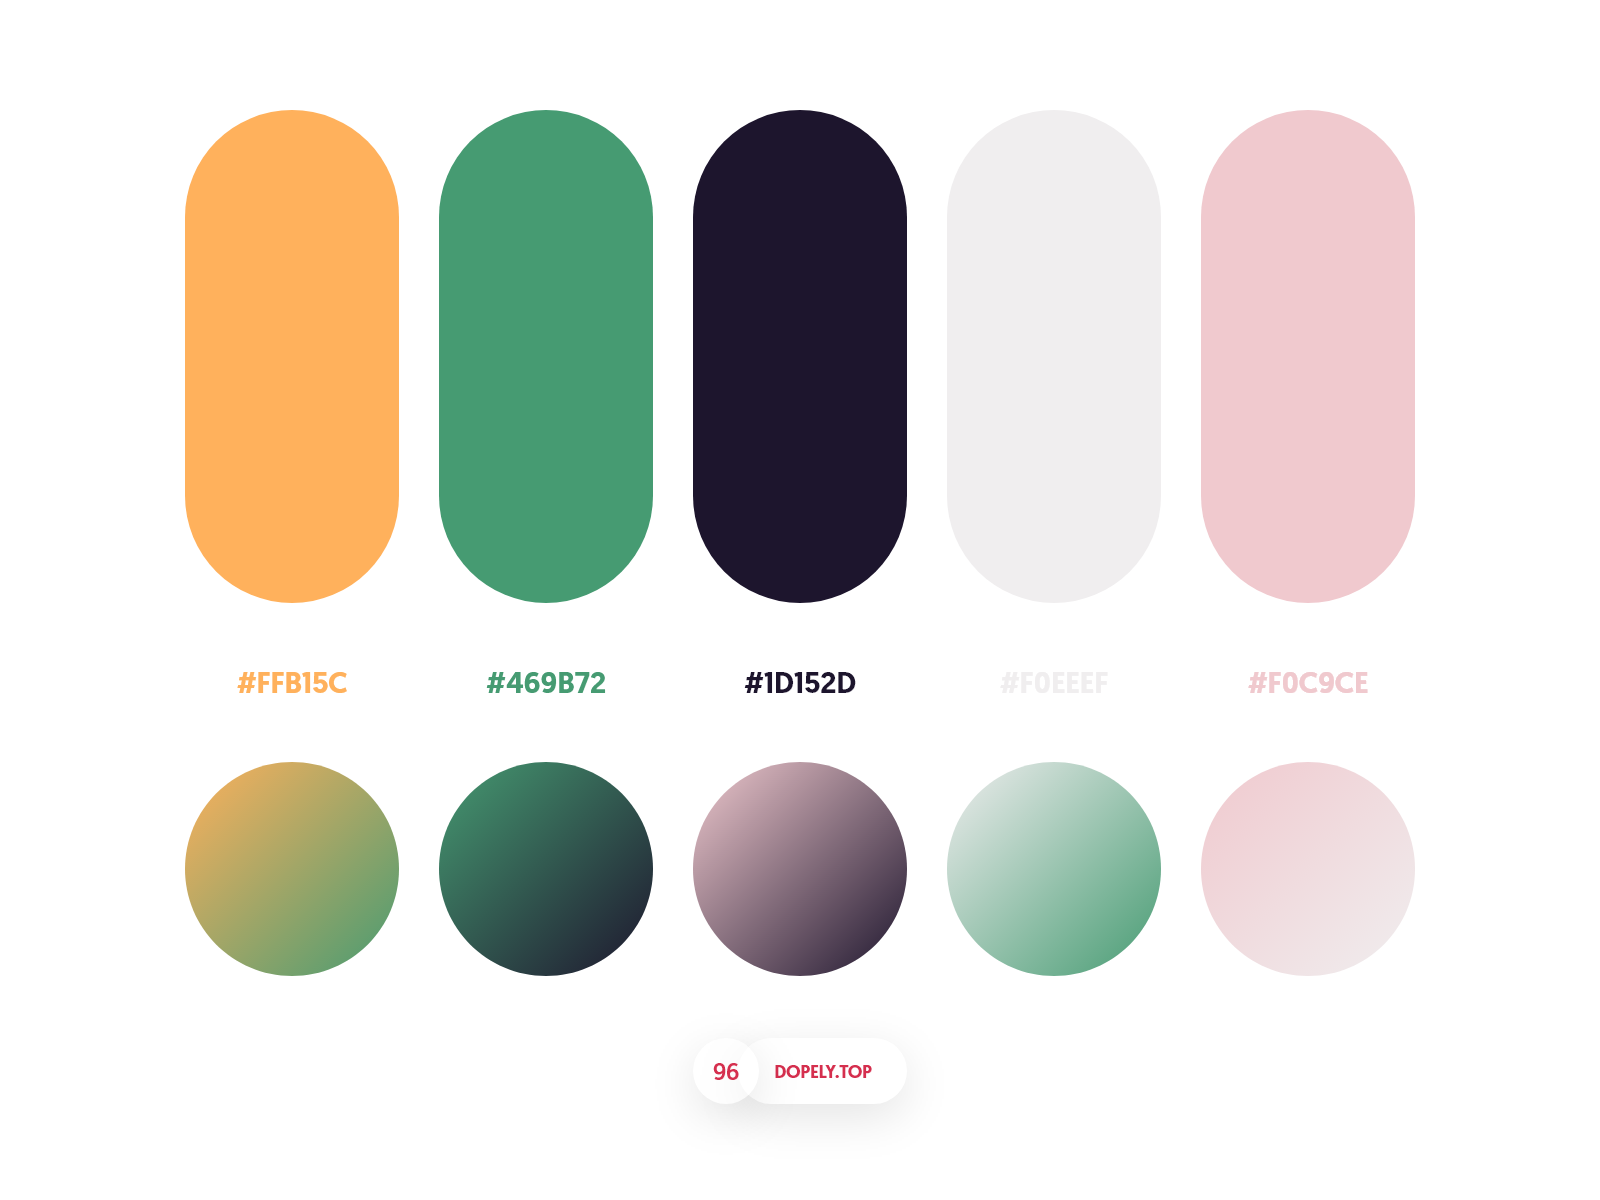Image resolution: width=1600 pixels, height=1200 pixels.
Task: Click the #1D152D hex code label
Action: pos(800,683)
